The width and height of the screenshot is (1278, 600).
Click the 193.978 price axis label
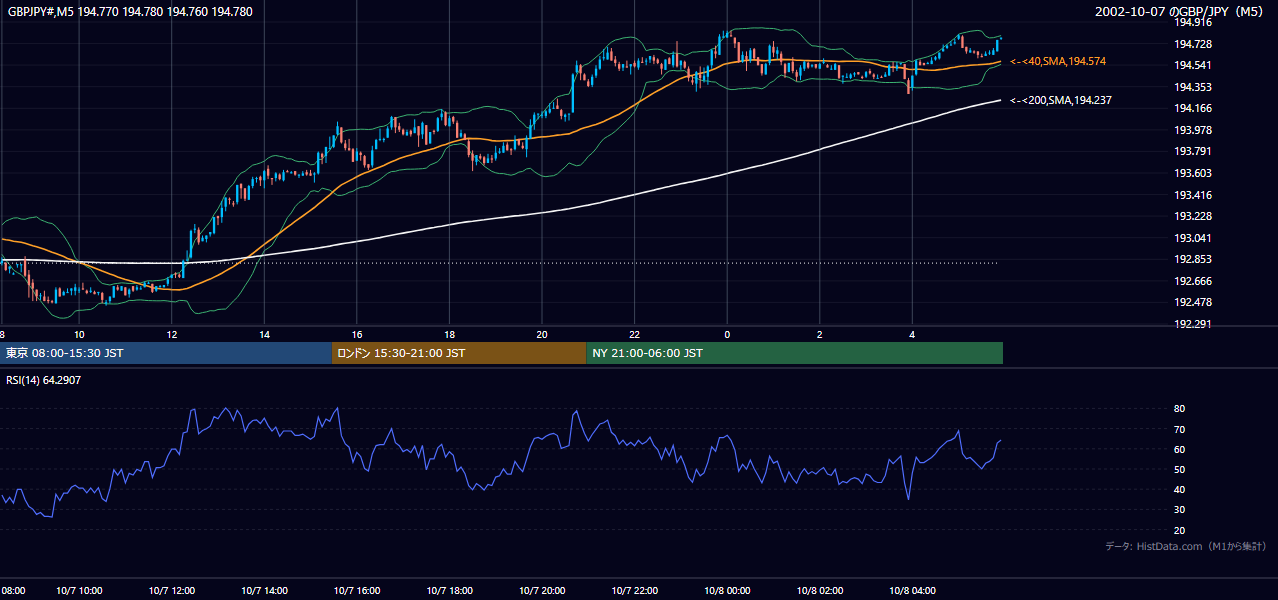tap(1193, 130)
